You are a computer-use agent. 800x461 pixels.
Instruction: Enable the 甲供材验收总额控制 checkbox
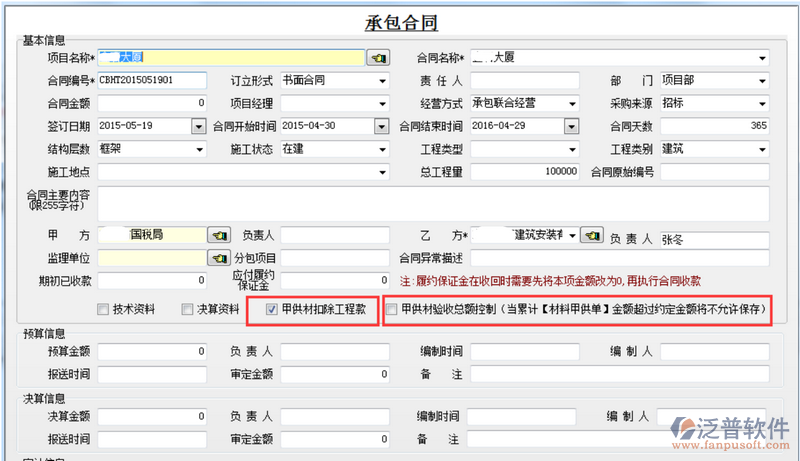pos(392,309)
